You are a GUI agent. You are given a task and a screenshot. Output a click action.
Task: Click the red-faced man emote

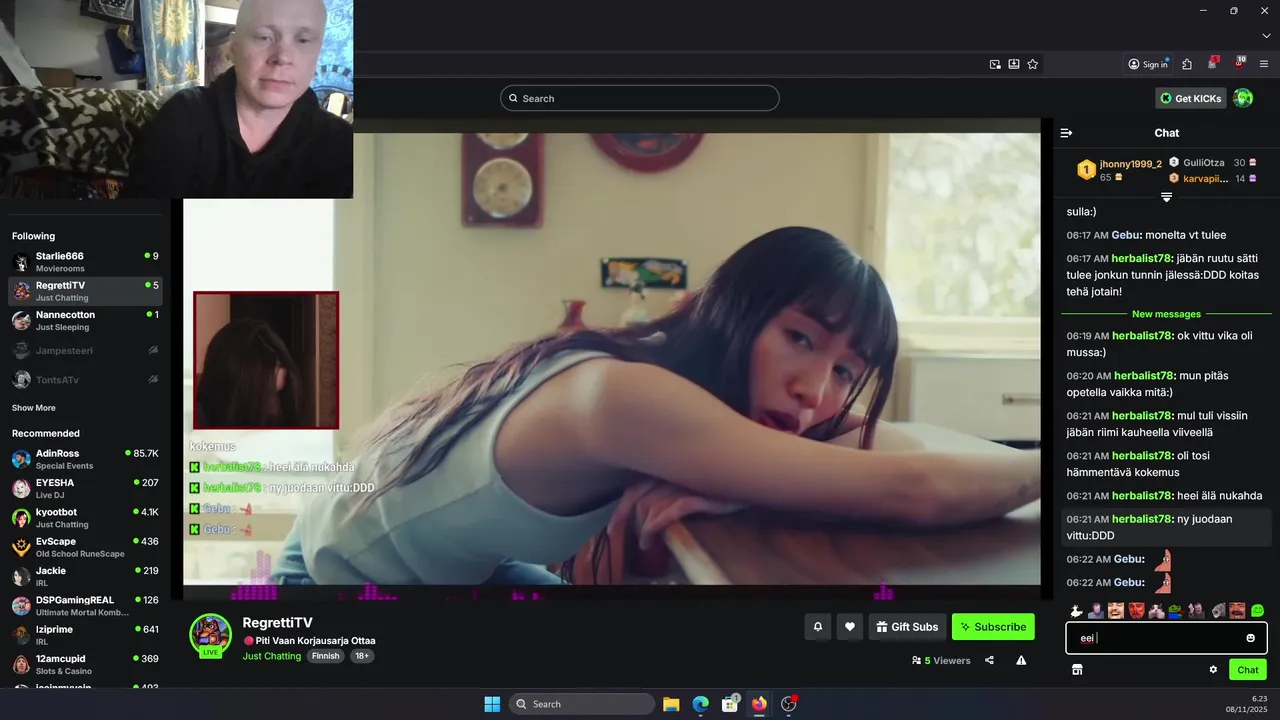click(1136, 611)
